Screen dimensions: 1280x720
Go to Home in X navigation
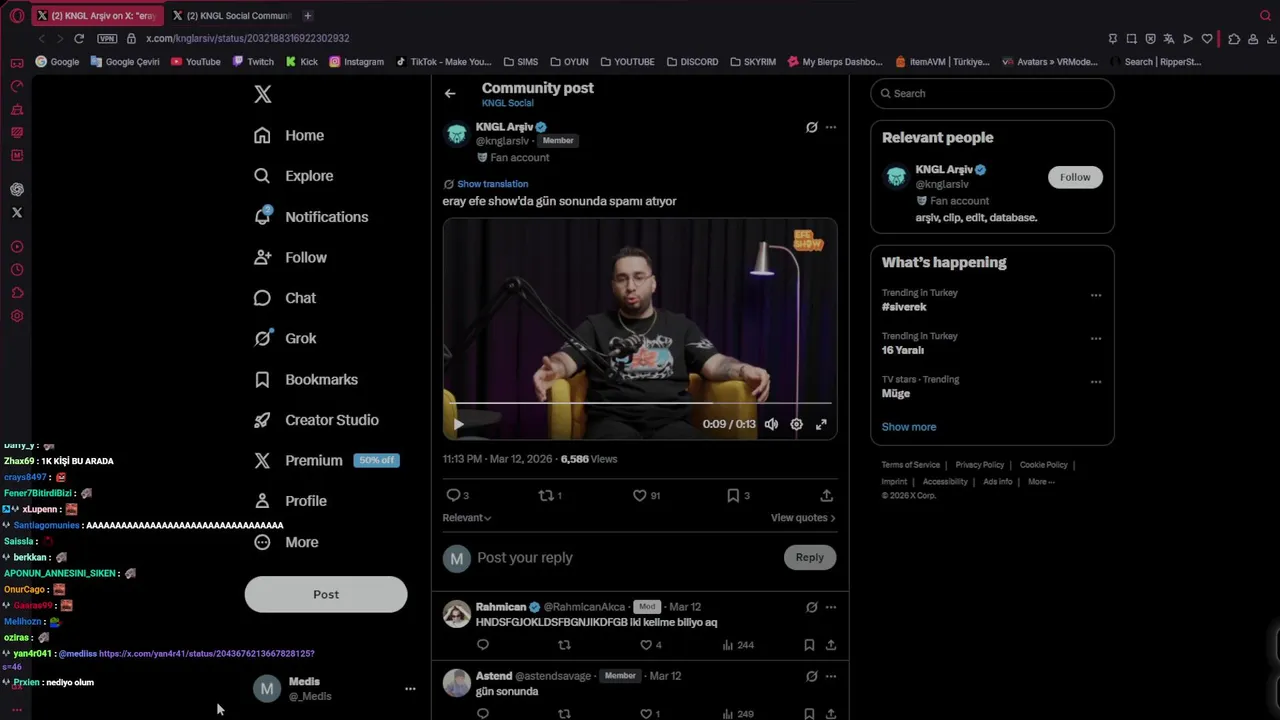[x=289, y=135]
